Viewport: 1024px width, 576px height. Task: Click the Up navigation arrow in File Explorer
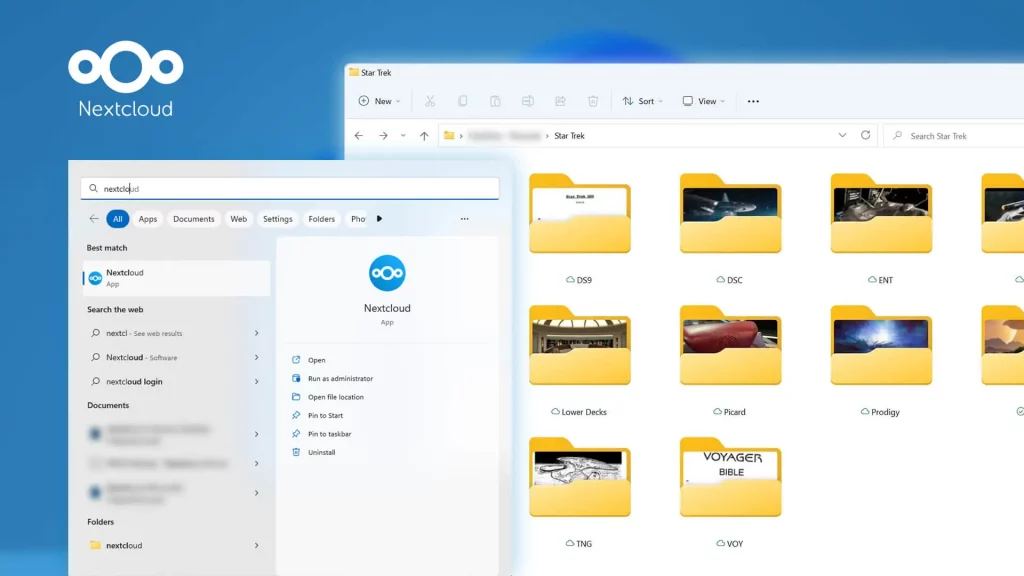tap(422, 135)
